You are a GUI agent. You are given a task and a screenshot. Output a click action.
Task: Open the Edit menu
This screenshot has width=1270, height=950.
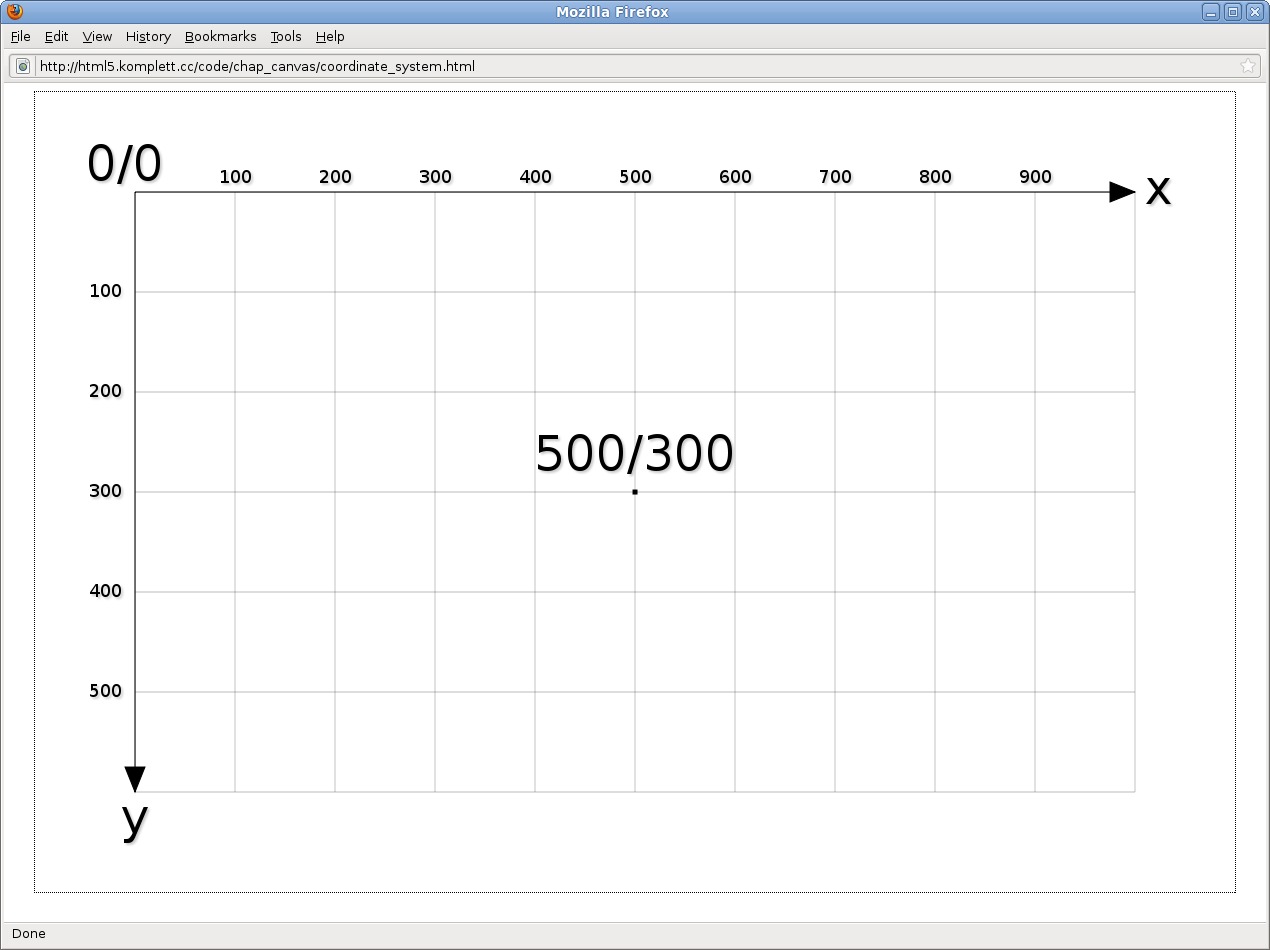56,36
